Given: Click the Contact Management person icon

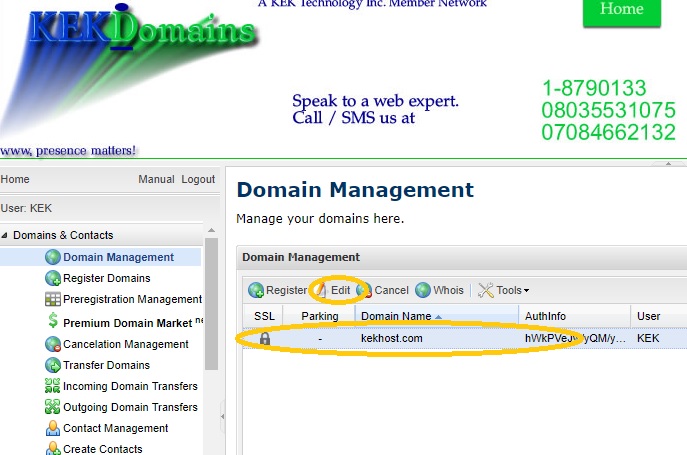Looking at the screenshot, I should tap(53, 428).
